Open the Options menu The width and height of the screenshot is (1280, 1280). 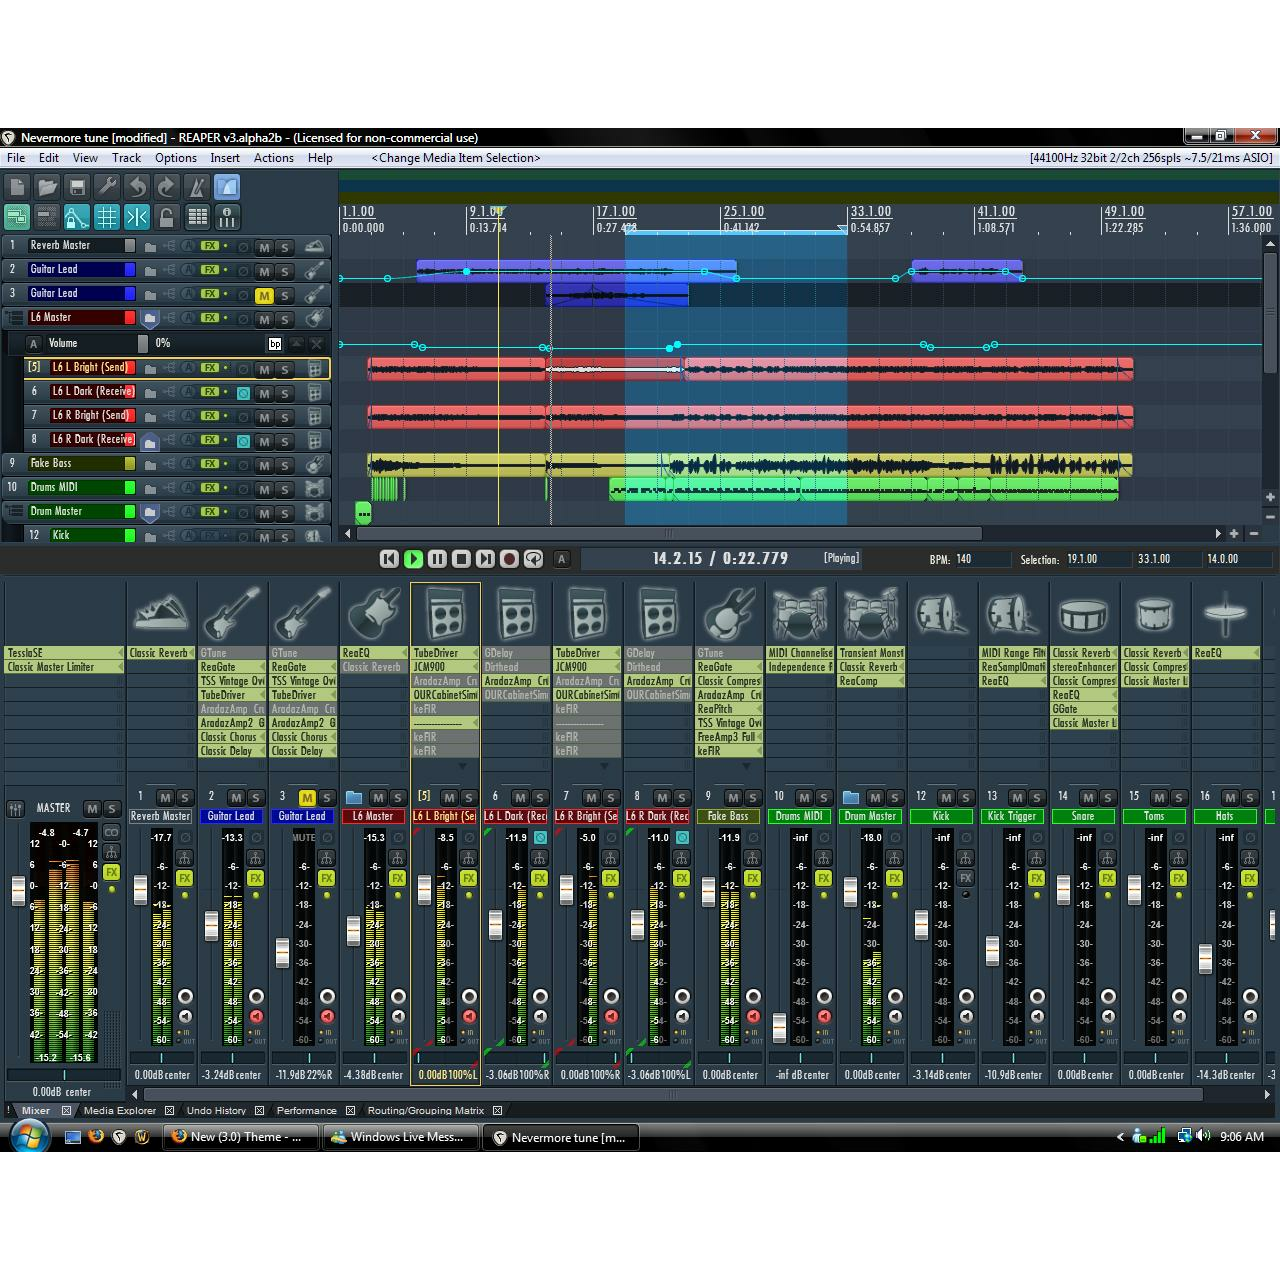[x=175, y=158]
